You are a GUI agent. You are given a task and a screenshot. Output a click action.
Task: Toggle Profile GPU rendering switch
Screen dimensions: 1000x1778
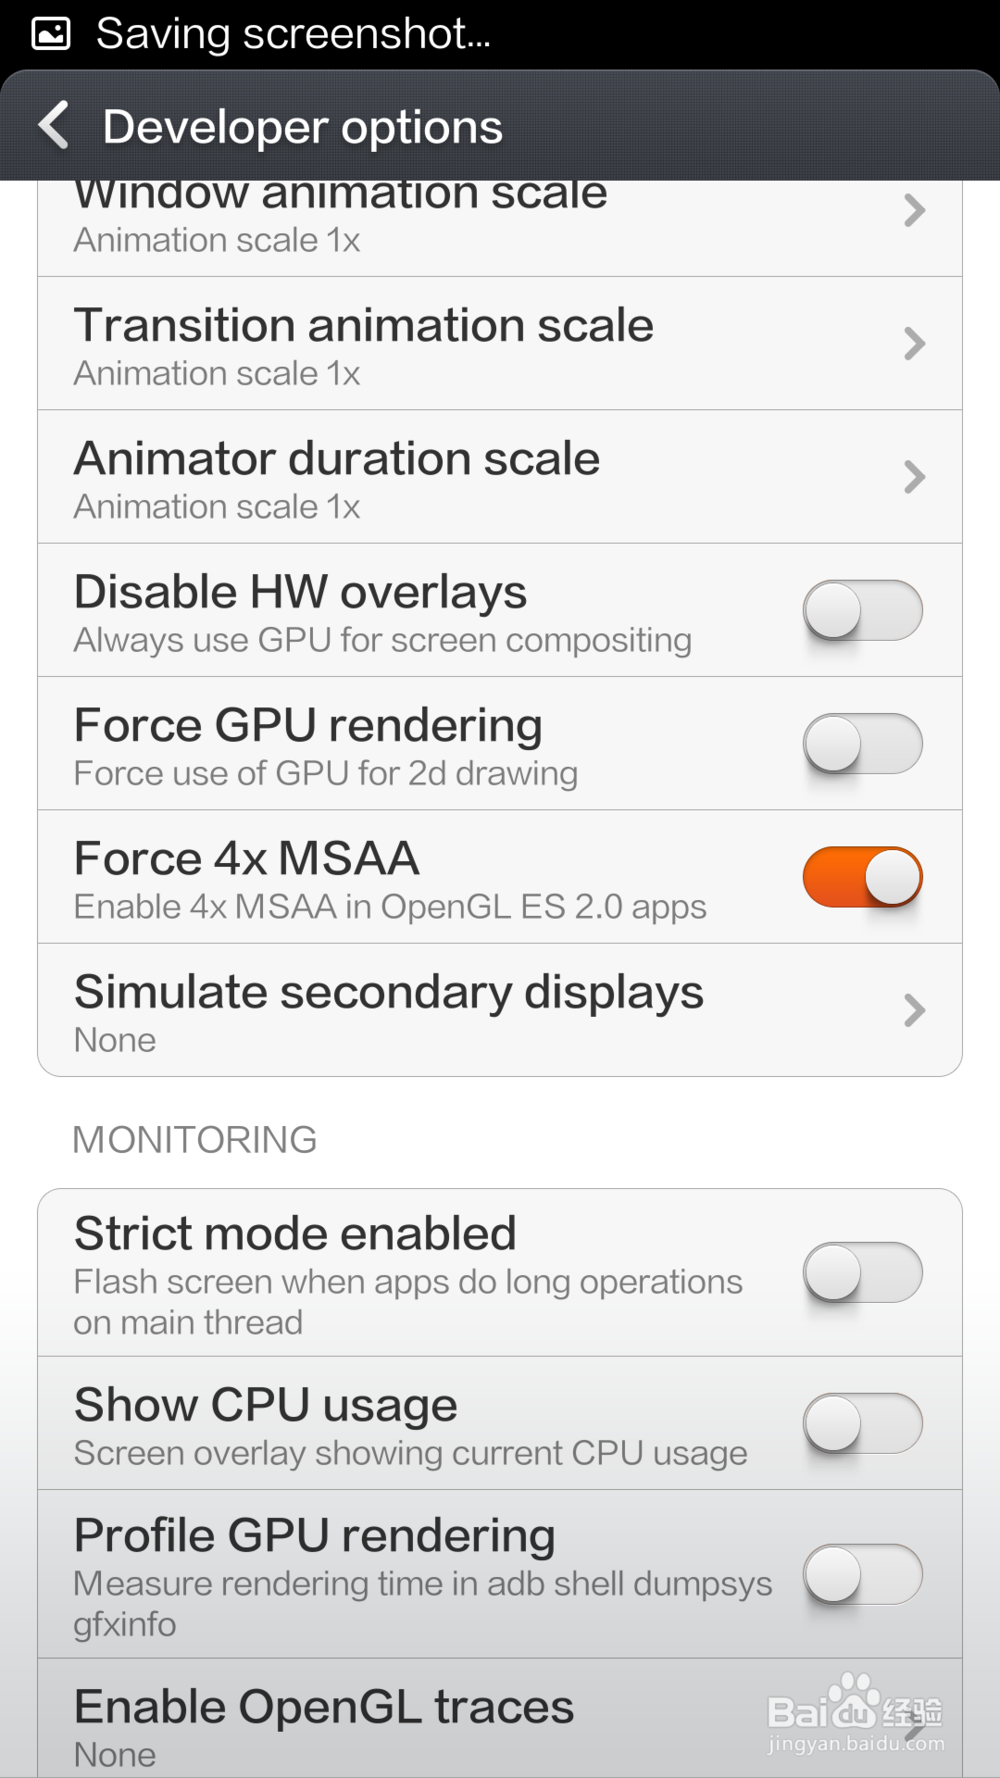click(862, 1574)
